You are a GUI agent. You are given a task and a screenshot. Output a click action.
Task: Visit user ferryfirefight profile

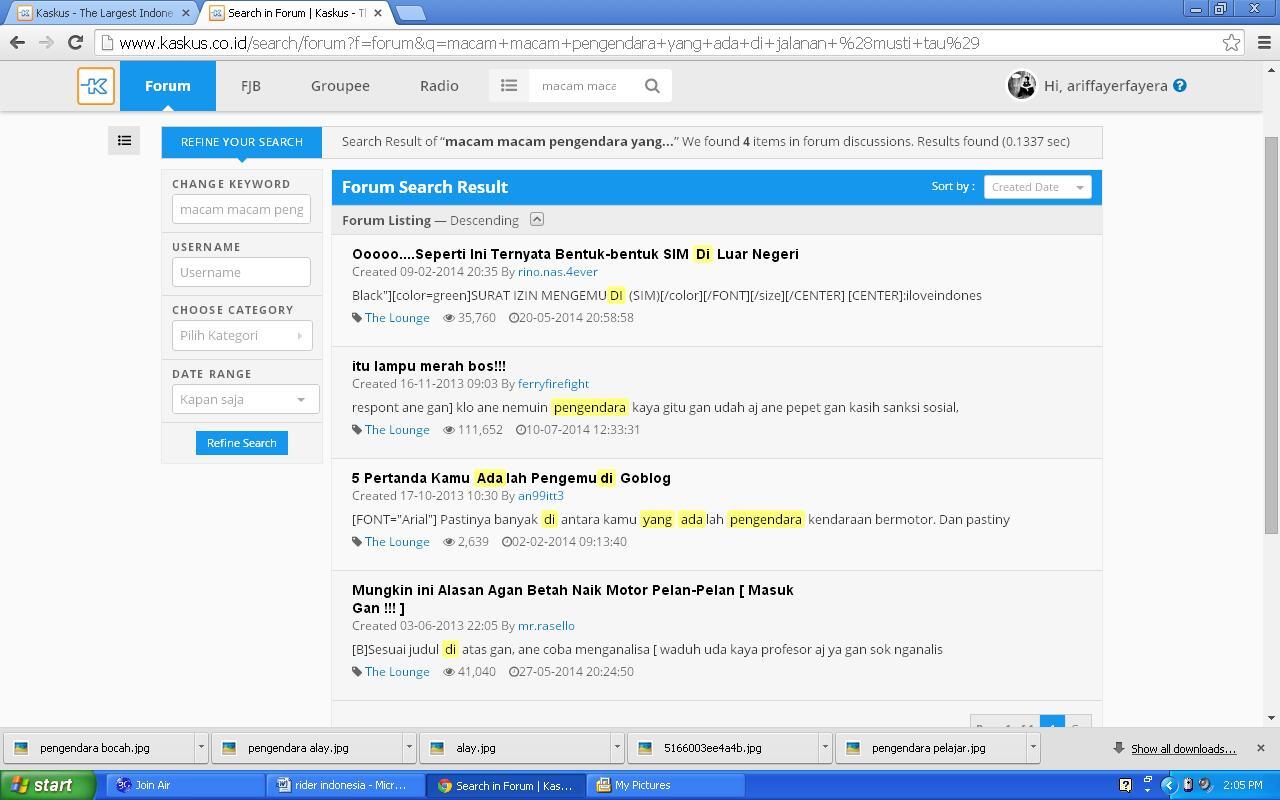click(x=553, y=384)
